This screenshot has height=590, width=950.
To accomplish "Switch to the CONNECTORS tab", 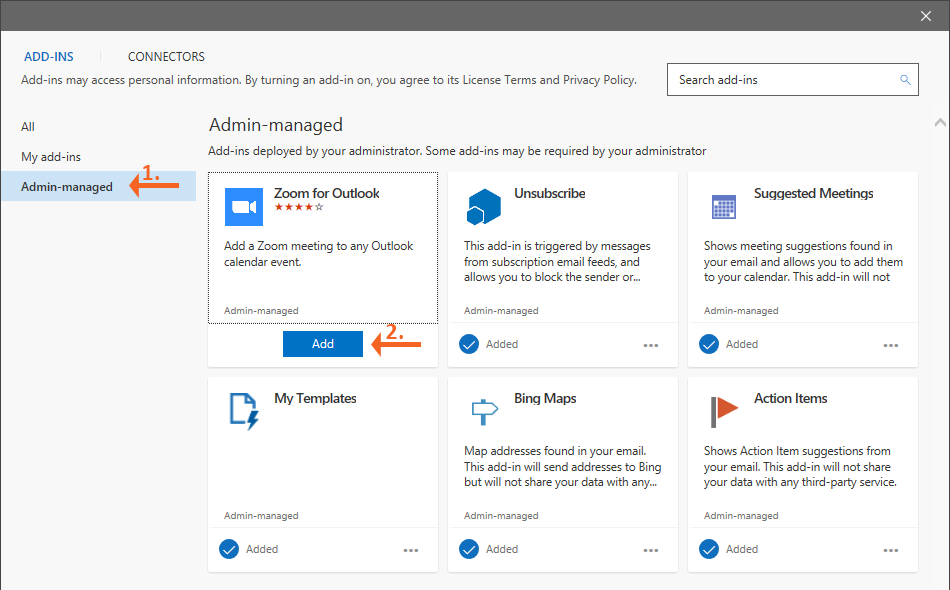I will point(165,56).
